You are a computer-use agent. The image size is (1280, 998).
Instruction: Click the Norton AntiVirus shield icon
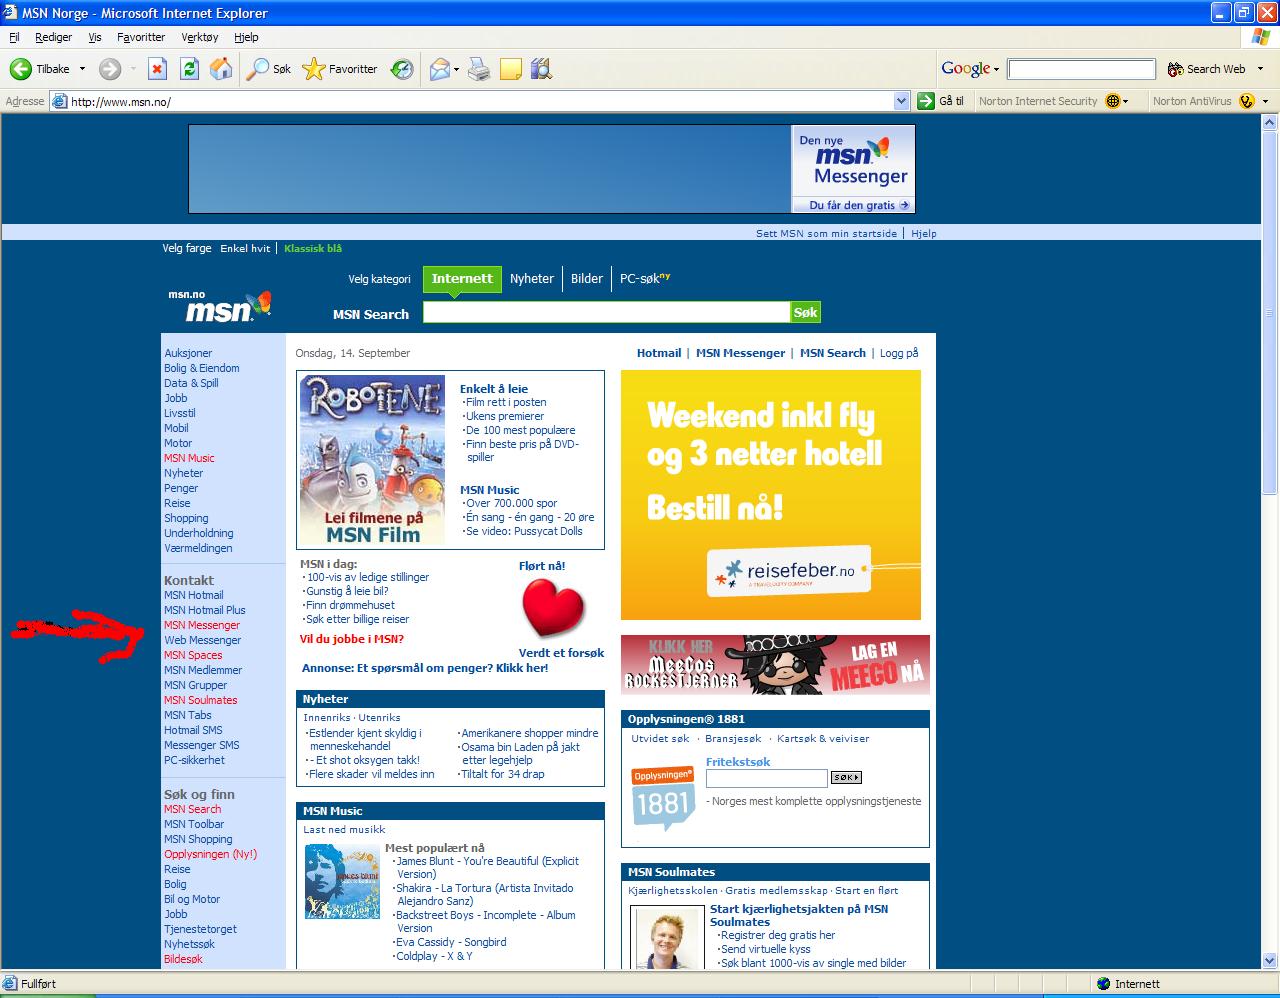(1246, 101)
